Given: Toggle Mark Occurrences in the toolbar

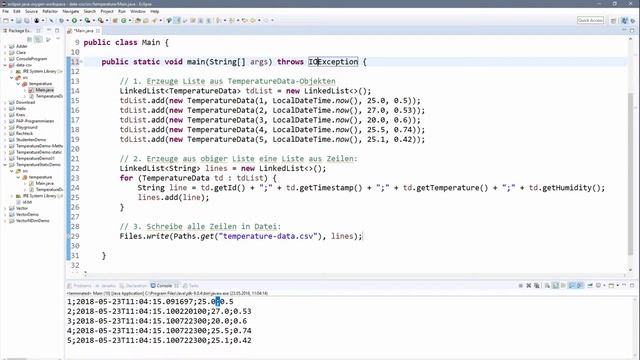Looking at the screenshot, I should [x=177, y=20].
